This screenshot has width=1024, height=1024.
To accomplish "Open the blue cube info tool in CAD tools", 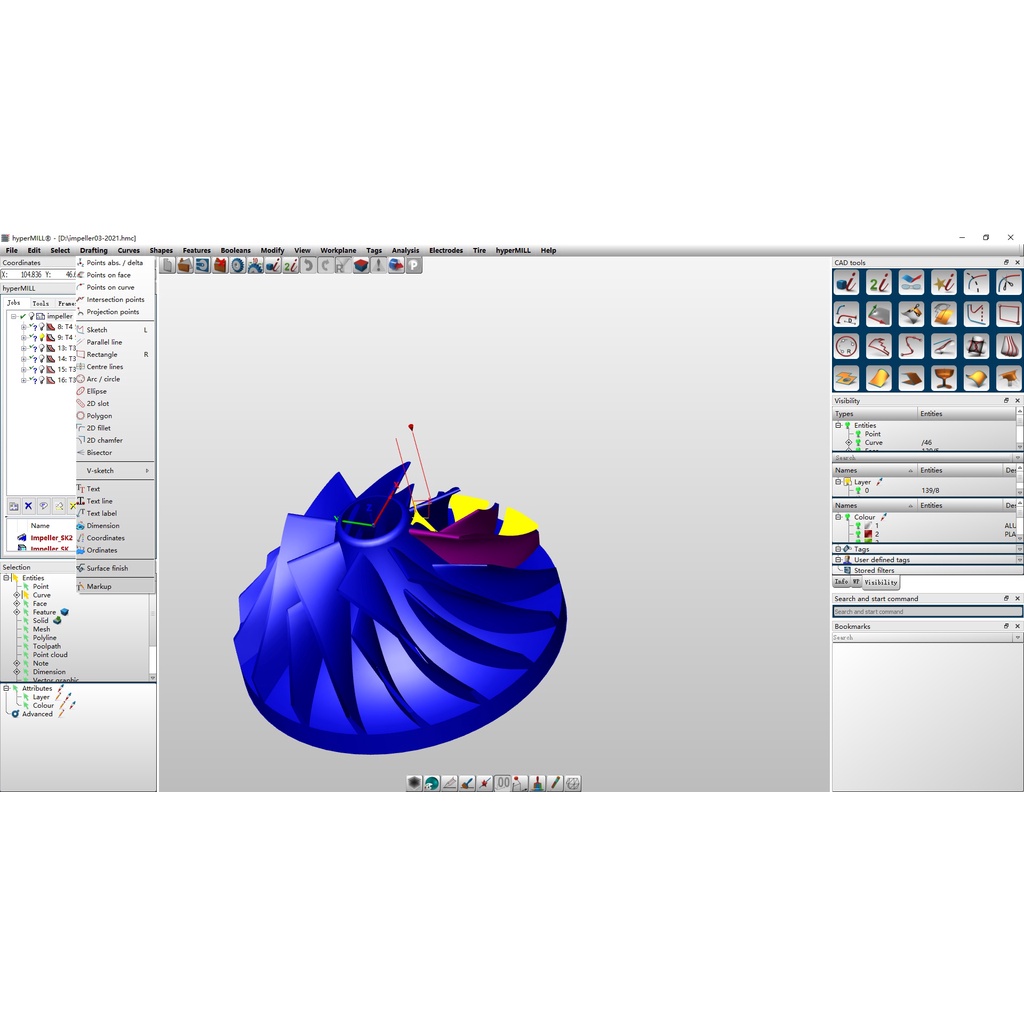I will point(846,283).
